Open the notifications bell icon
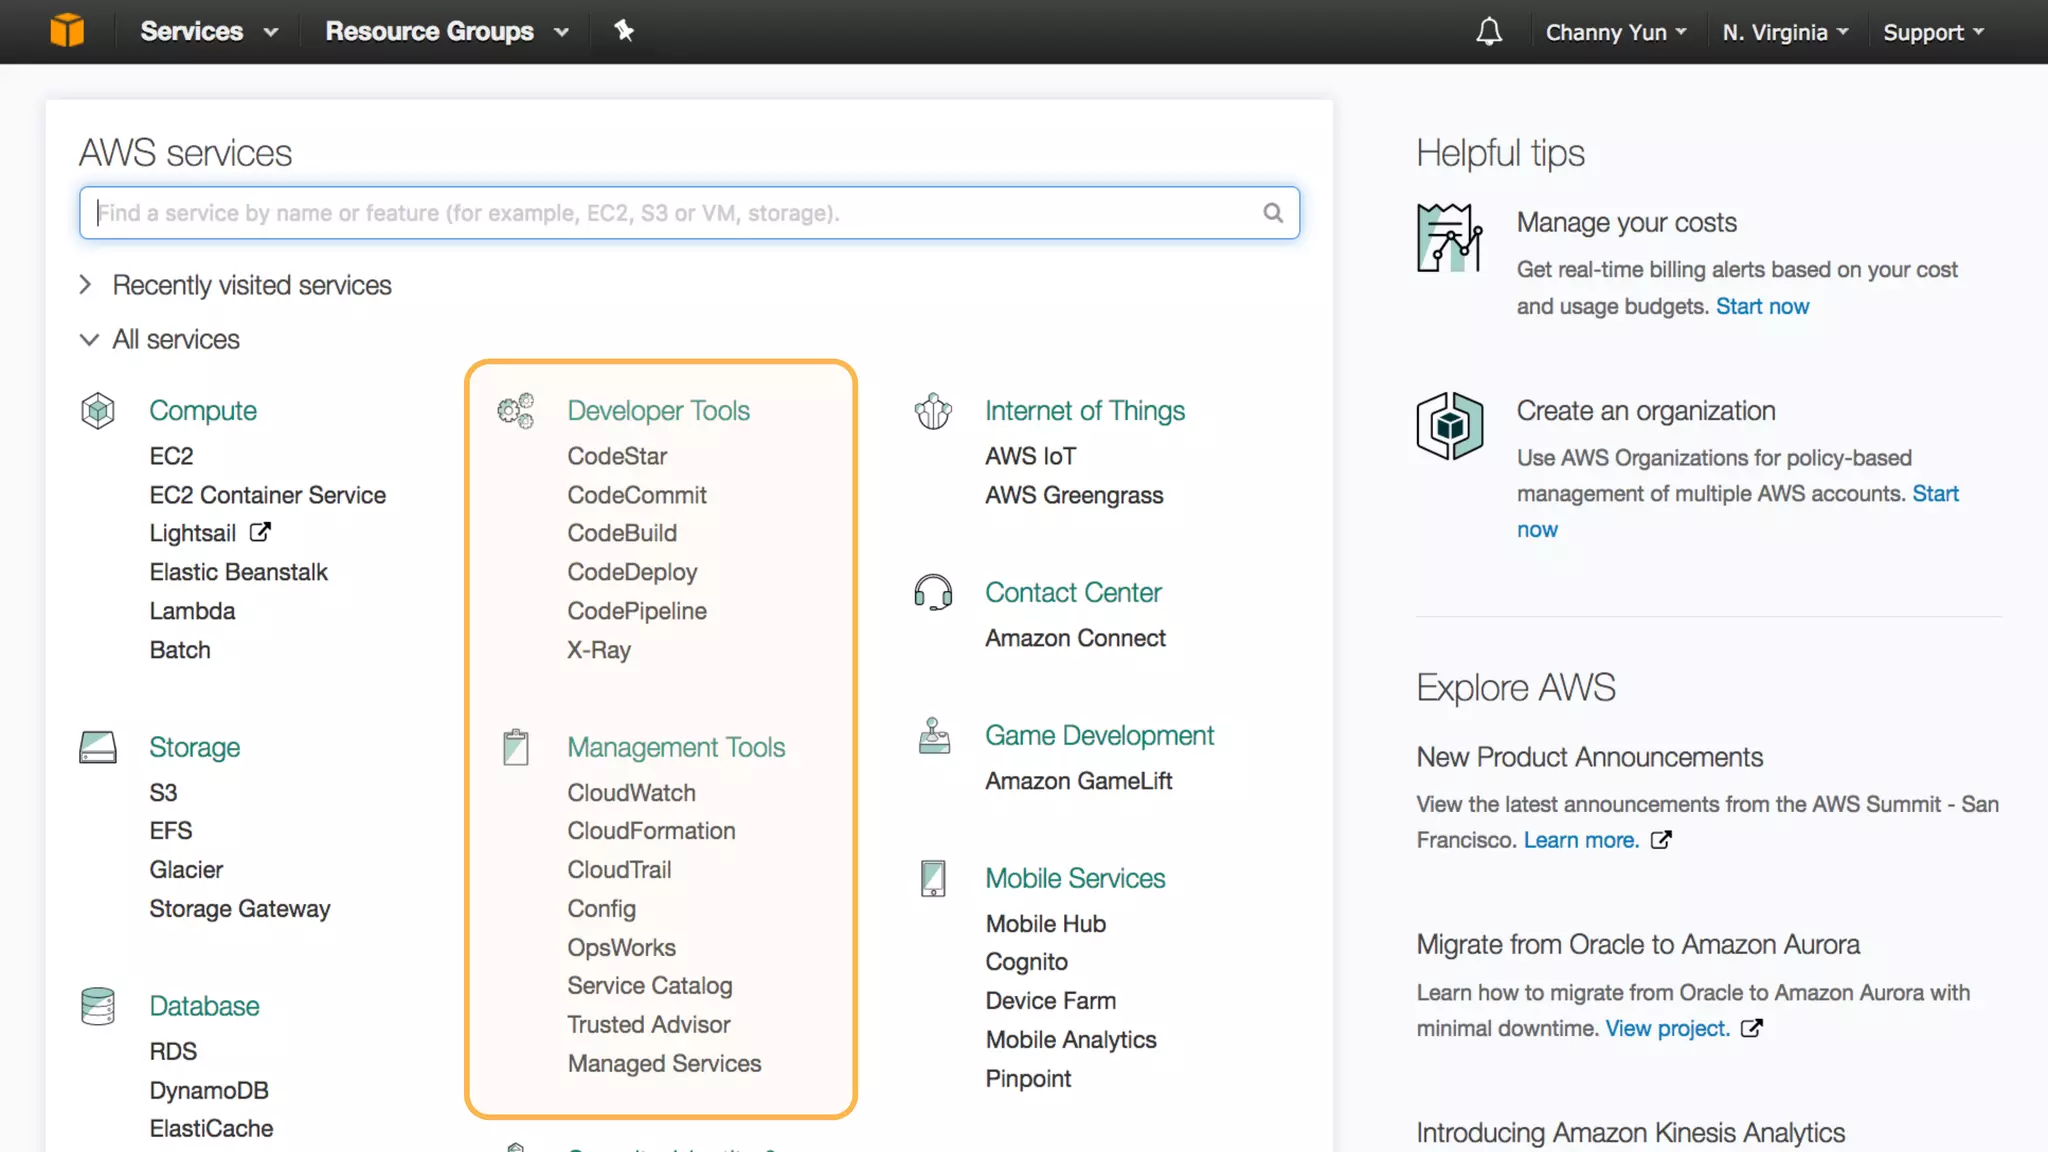Image resolution: width=2048 pixels, height=1152 pixels. pos(1489,32)
